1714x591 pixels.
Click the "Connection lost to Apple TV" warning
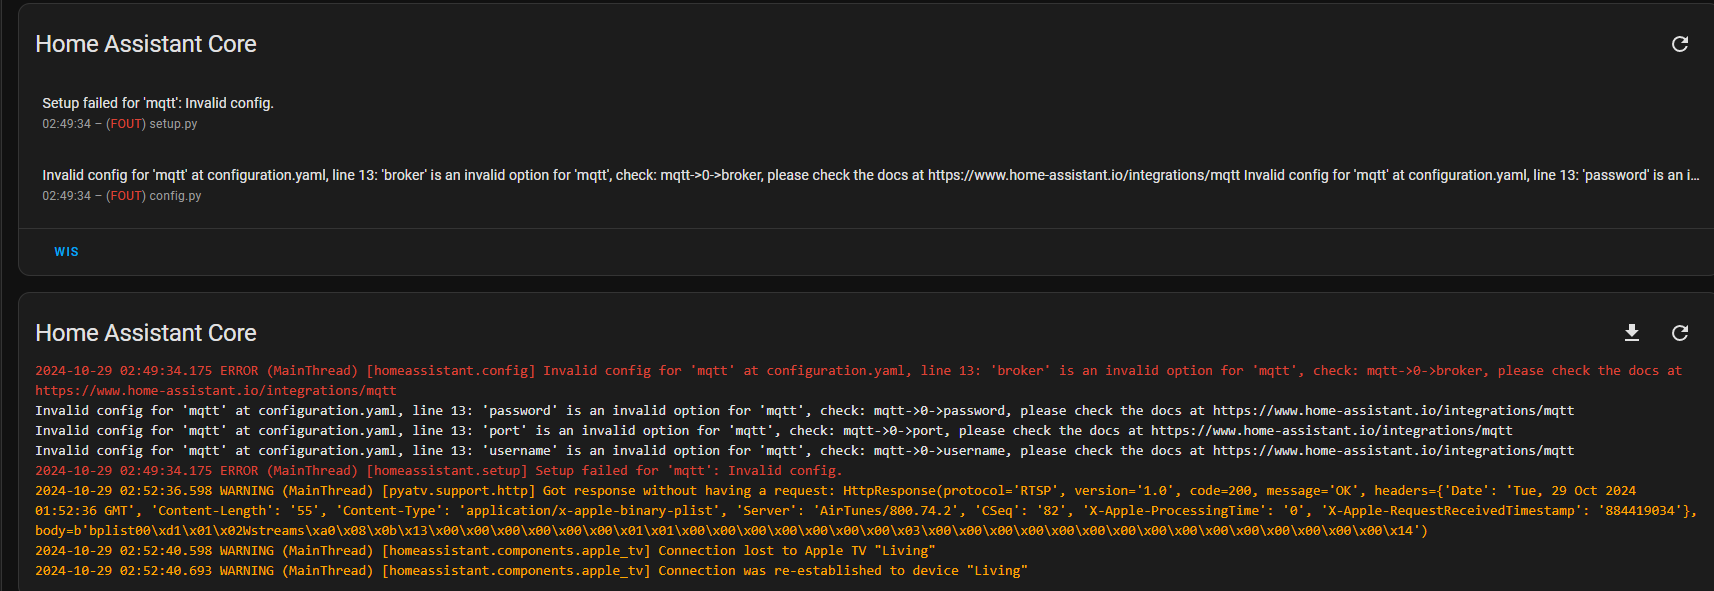click(485, 551)
